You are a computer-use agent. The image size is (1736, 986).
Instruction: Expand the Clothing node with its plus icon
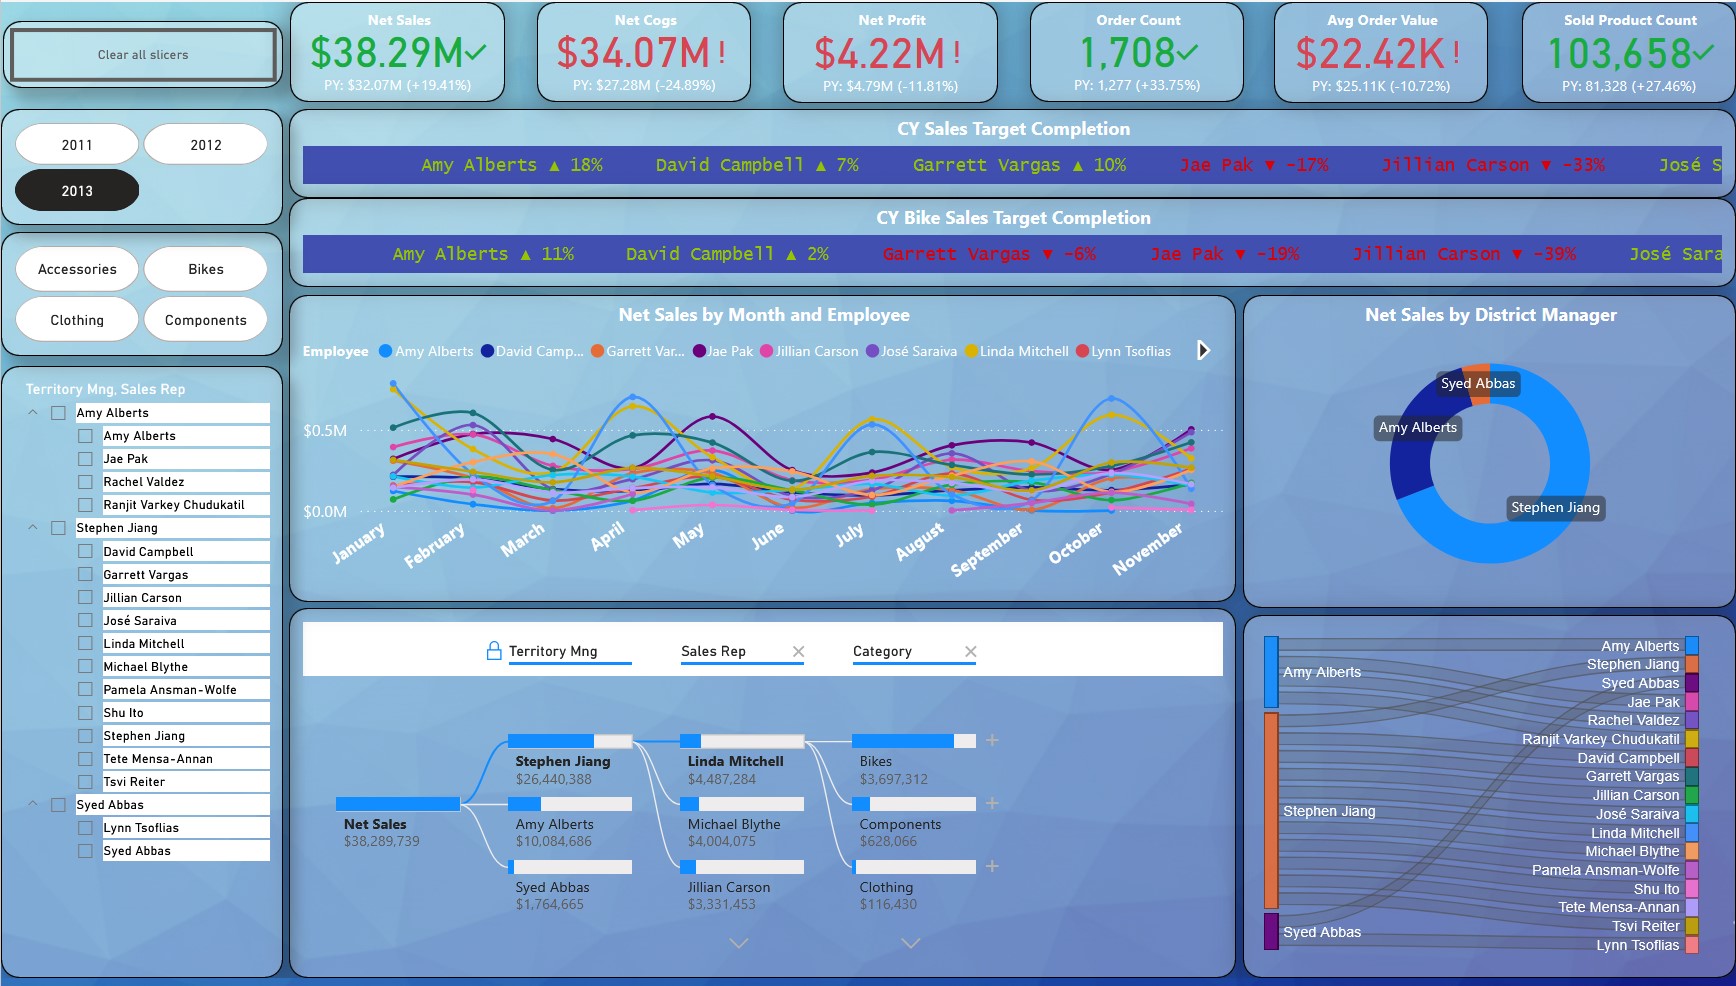click(991, 866)
